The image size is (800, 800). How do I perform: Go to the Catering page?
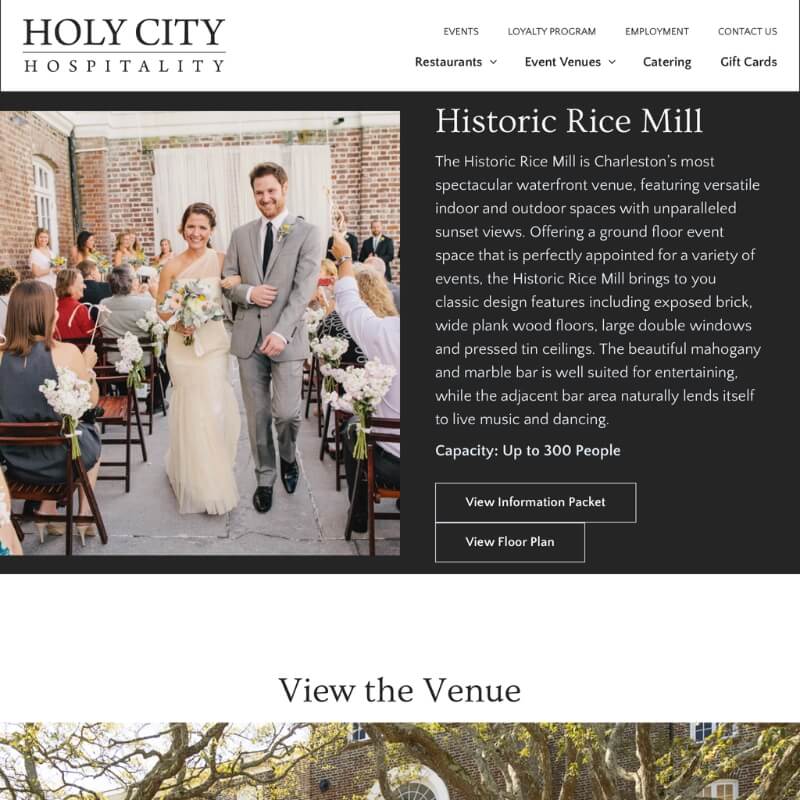[x=667, y=62]
